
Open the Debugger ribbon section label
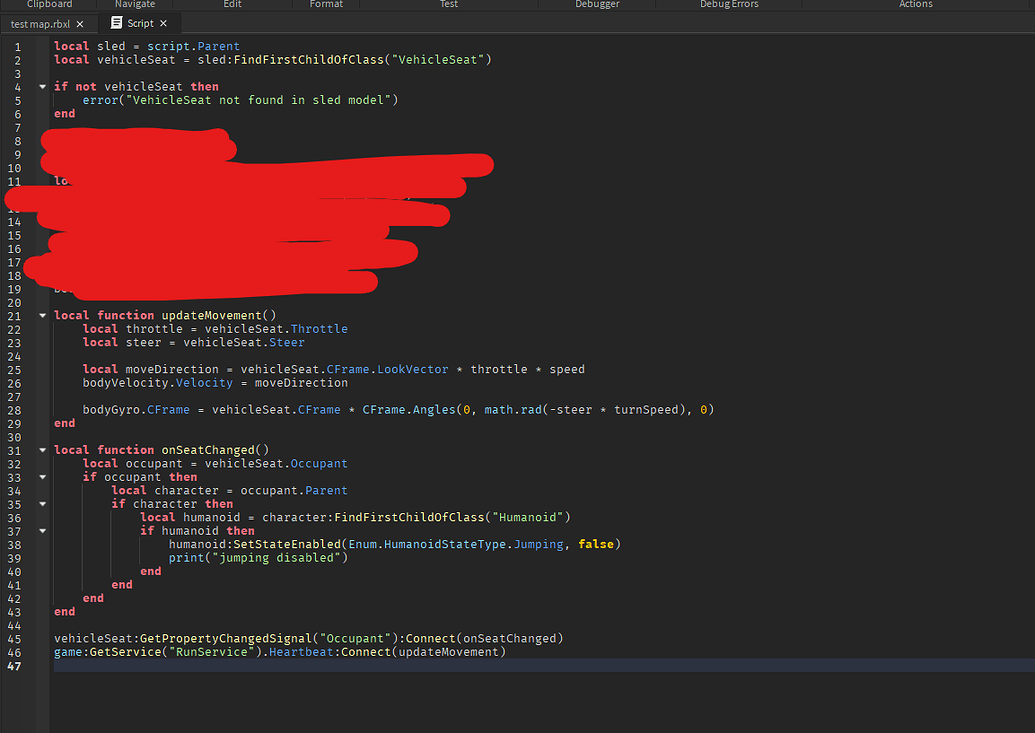click(x=597, y=4)
